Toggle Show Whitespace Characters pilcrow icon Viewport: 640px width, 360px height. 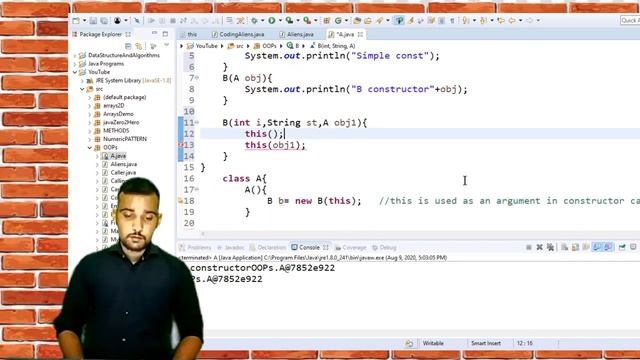pyautogui.click(x=452, y=20)
